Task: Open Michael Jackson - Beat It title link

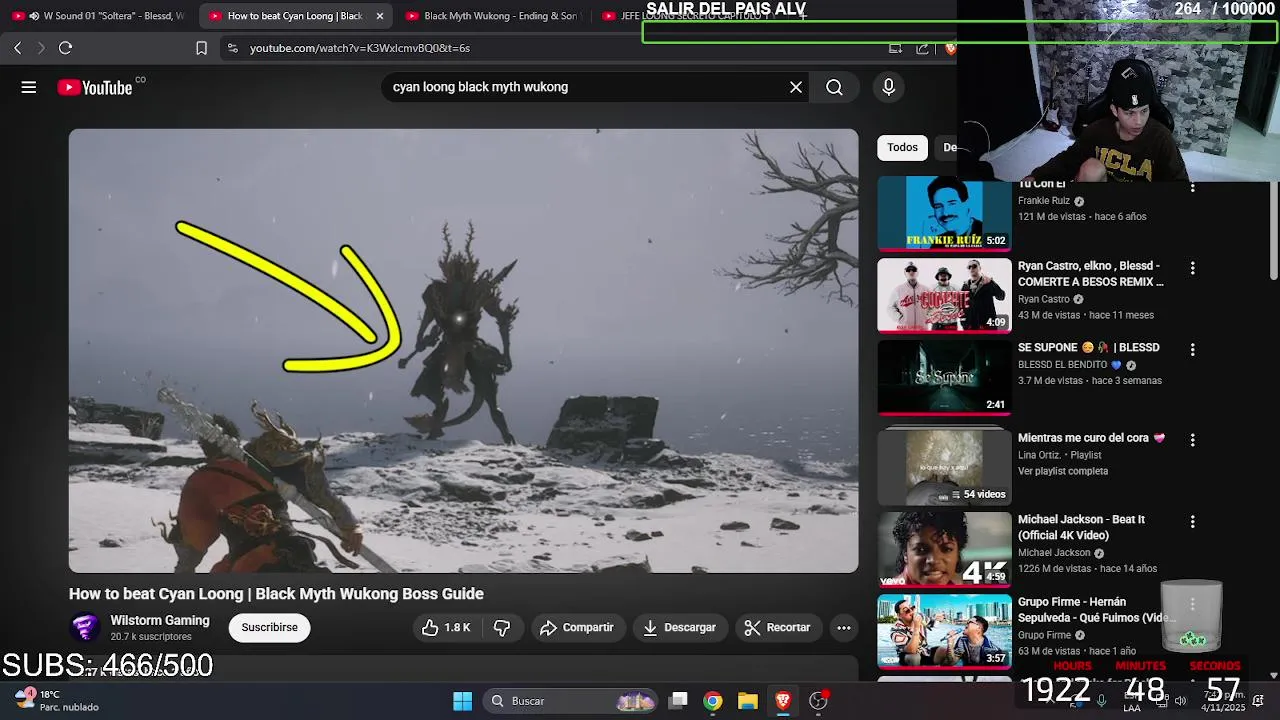Action: click(1081, 527)
